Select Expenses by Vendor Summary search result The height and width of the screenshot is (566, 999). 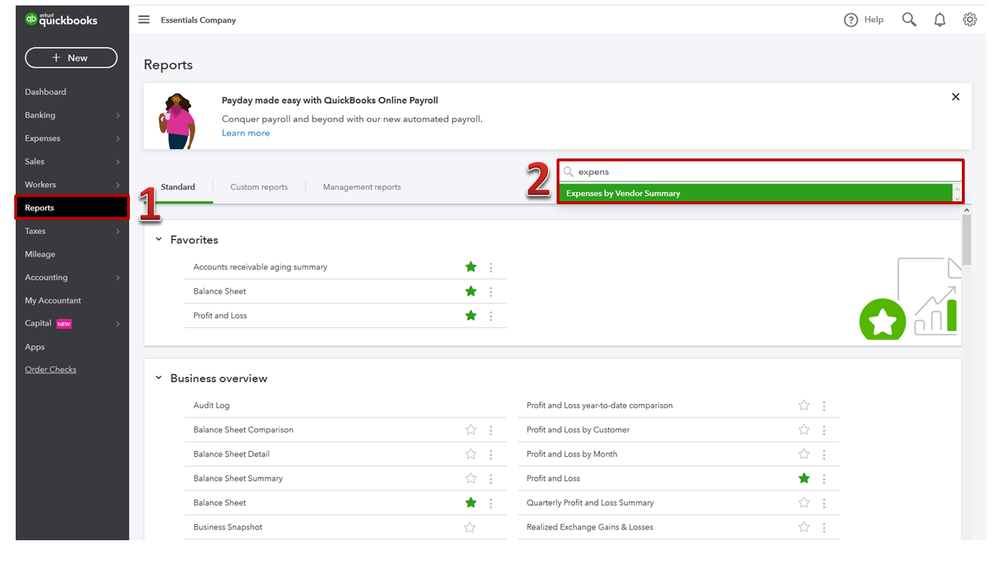(x=756, y=193)
